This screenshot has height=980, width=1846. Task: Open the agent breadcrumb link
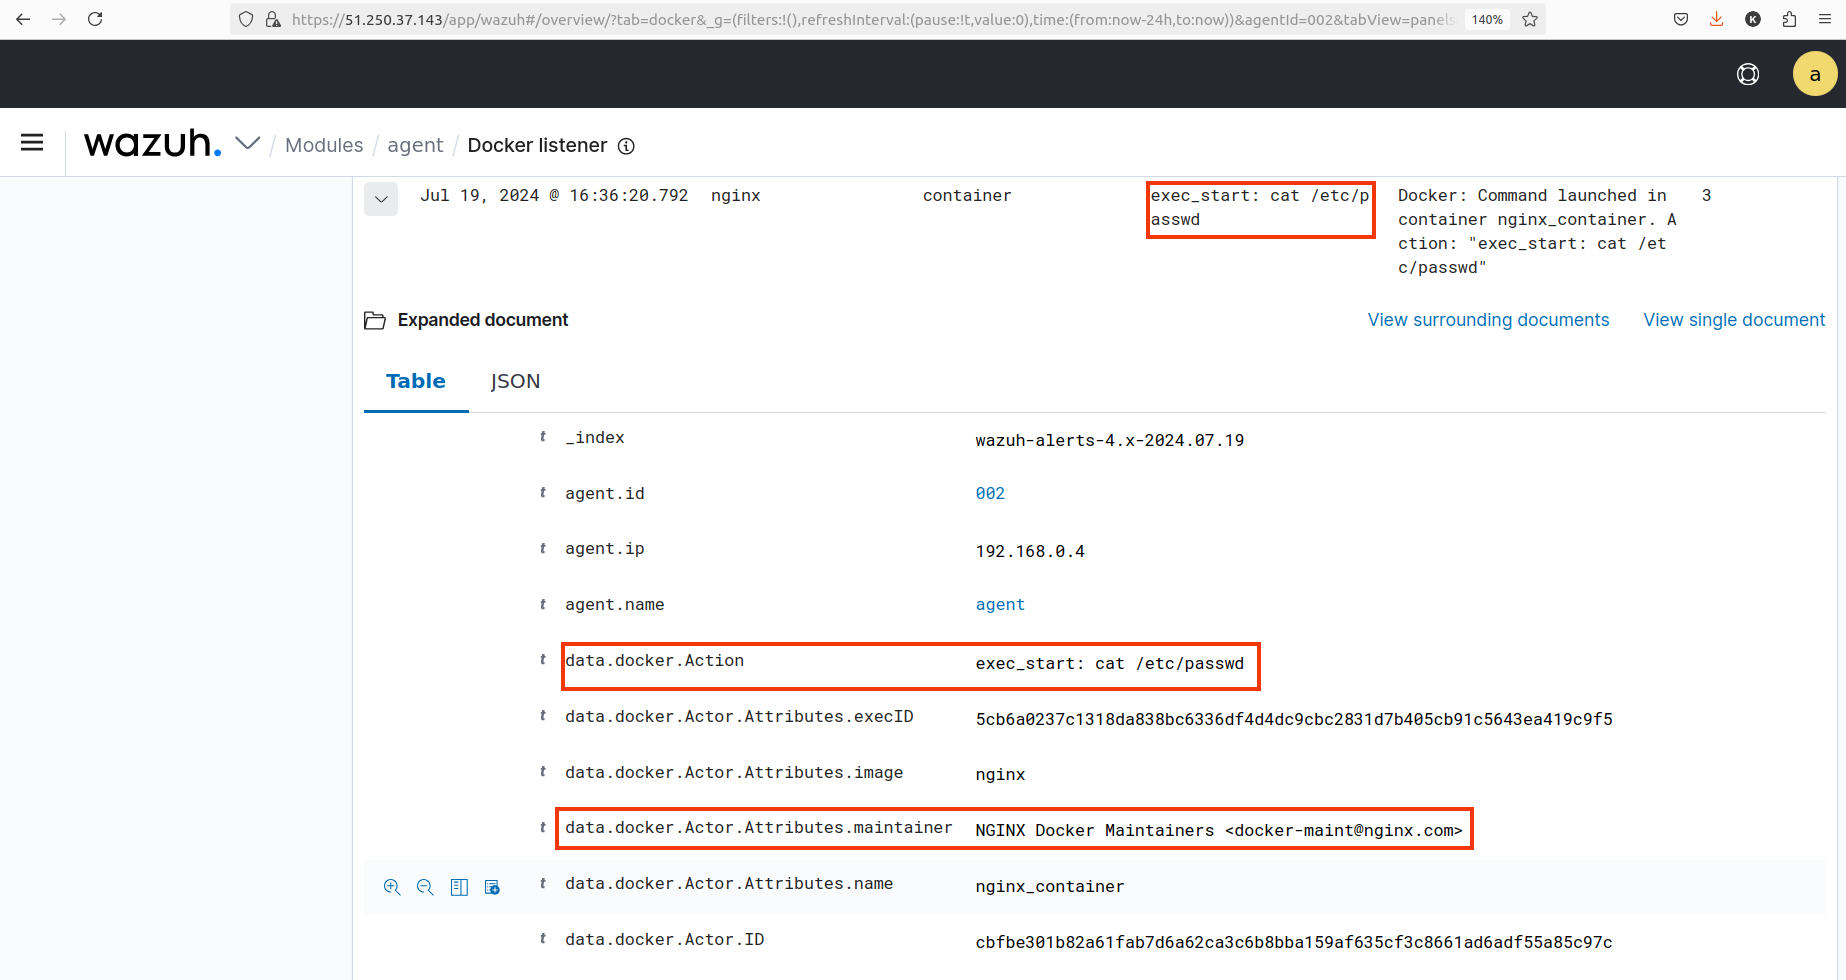point(415,145)
